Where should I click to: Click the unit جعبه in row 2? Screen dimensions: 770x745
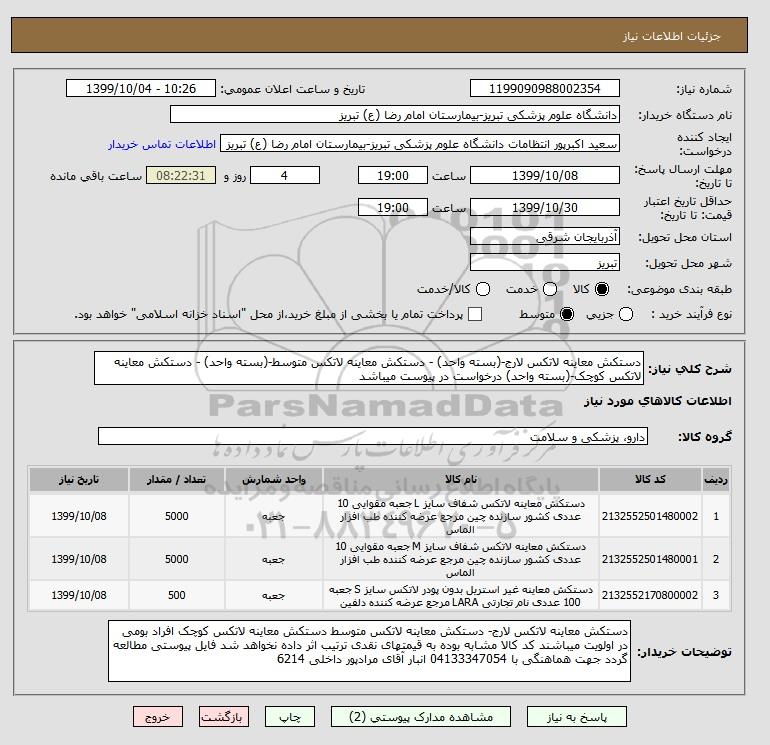[274, 559]
